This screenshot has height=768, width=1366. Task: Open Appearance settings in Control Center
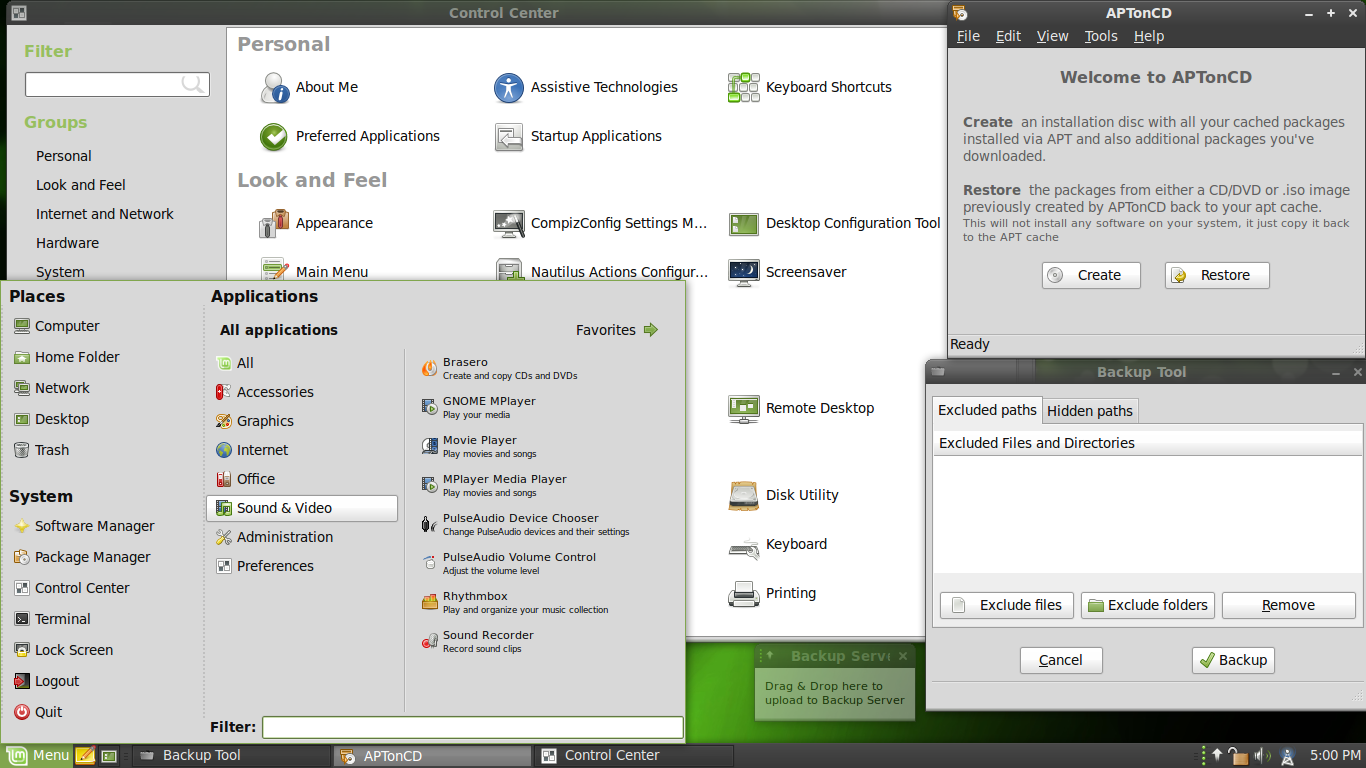point(316,223)
